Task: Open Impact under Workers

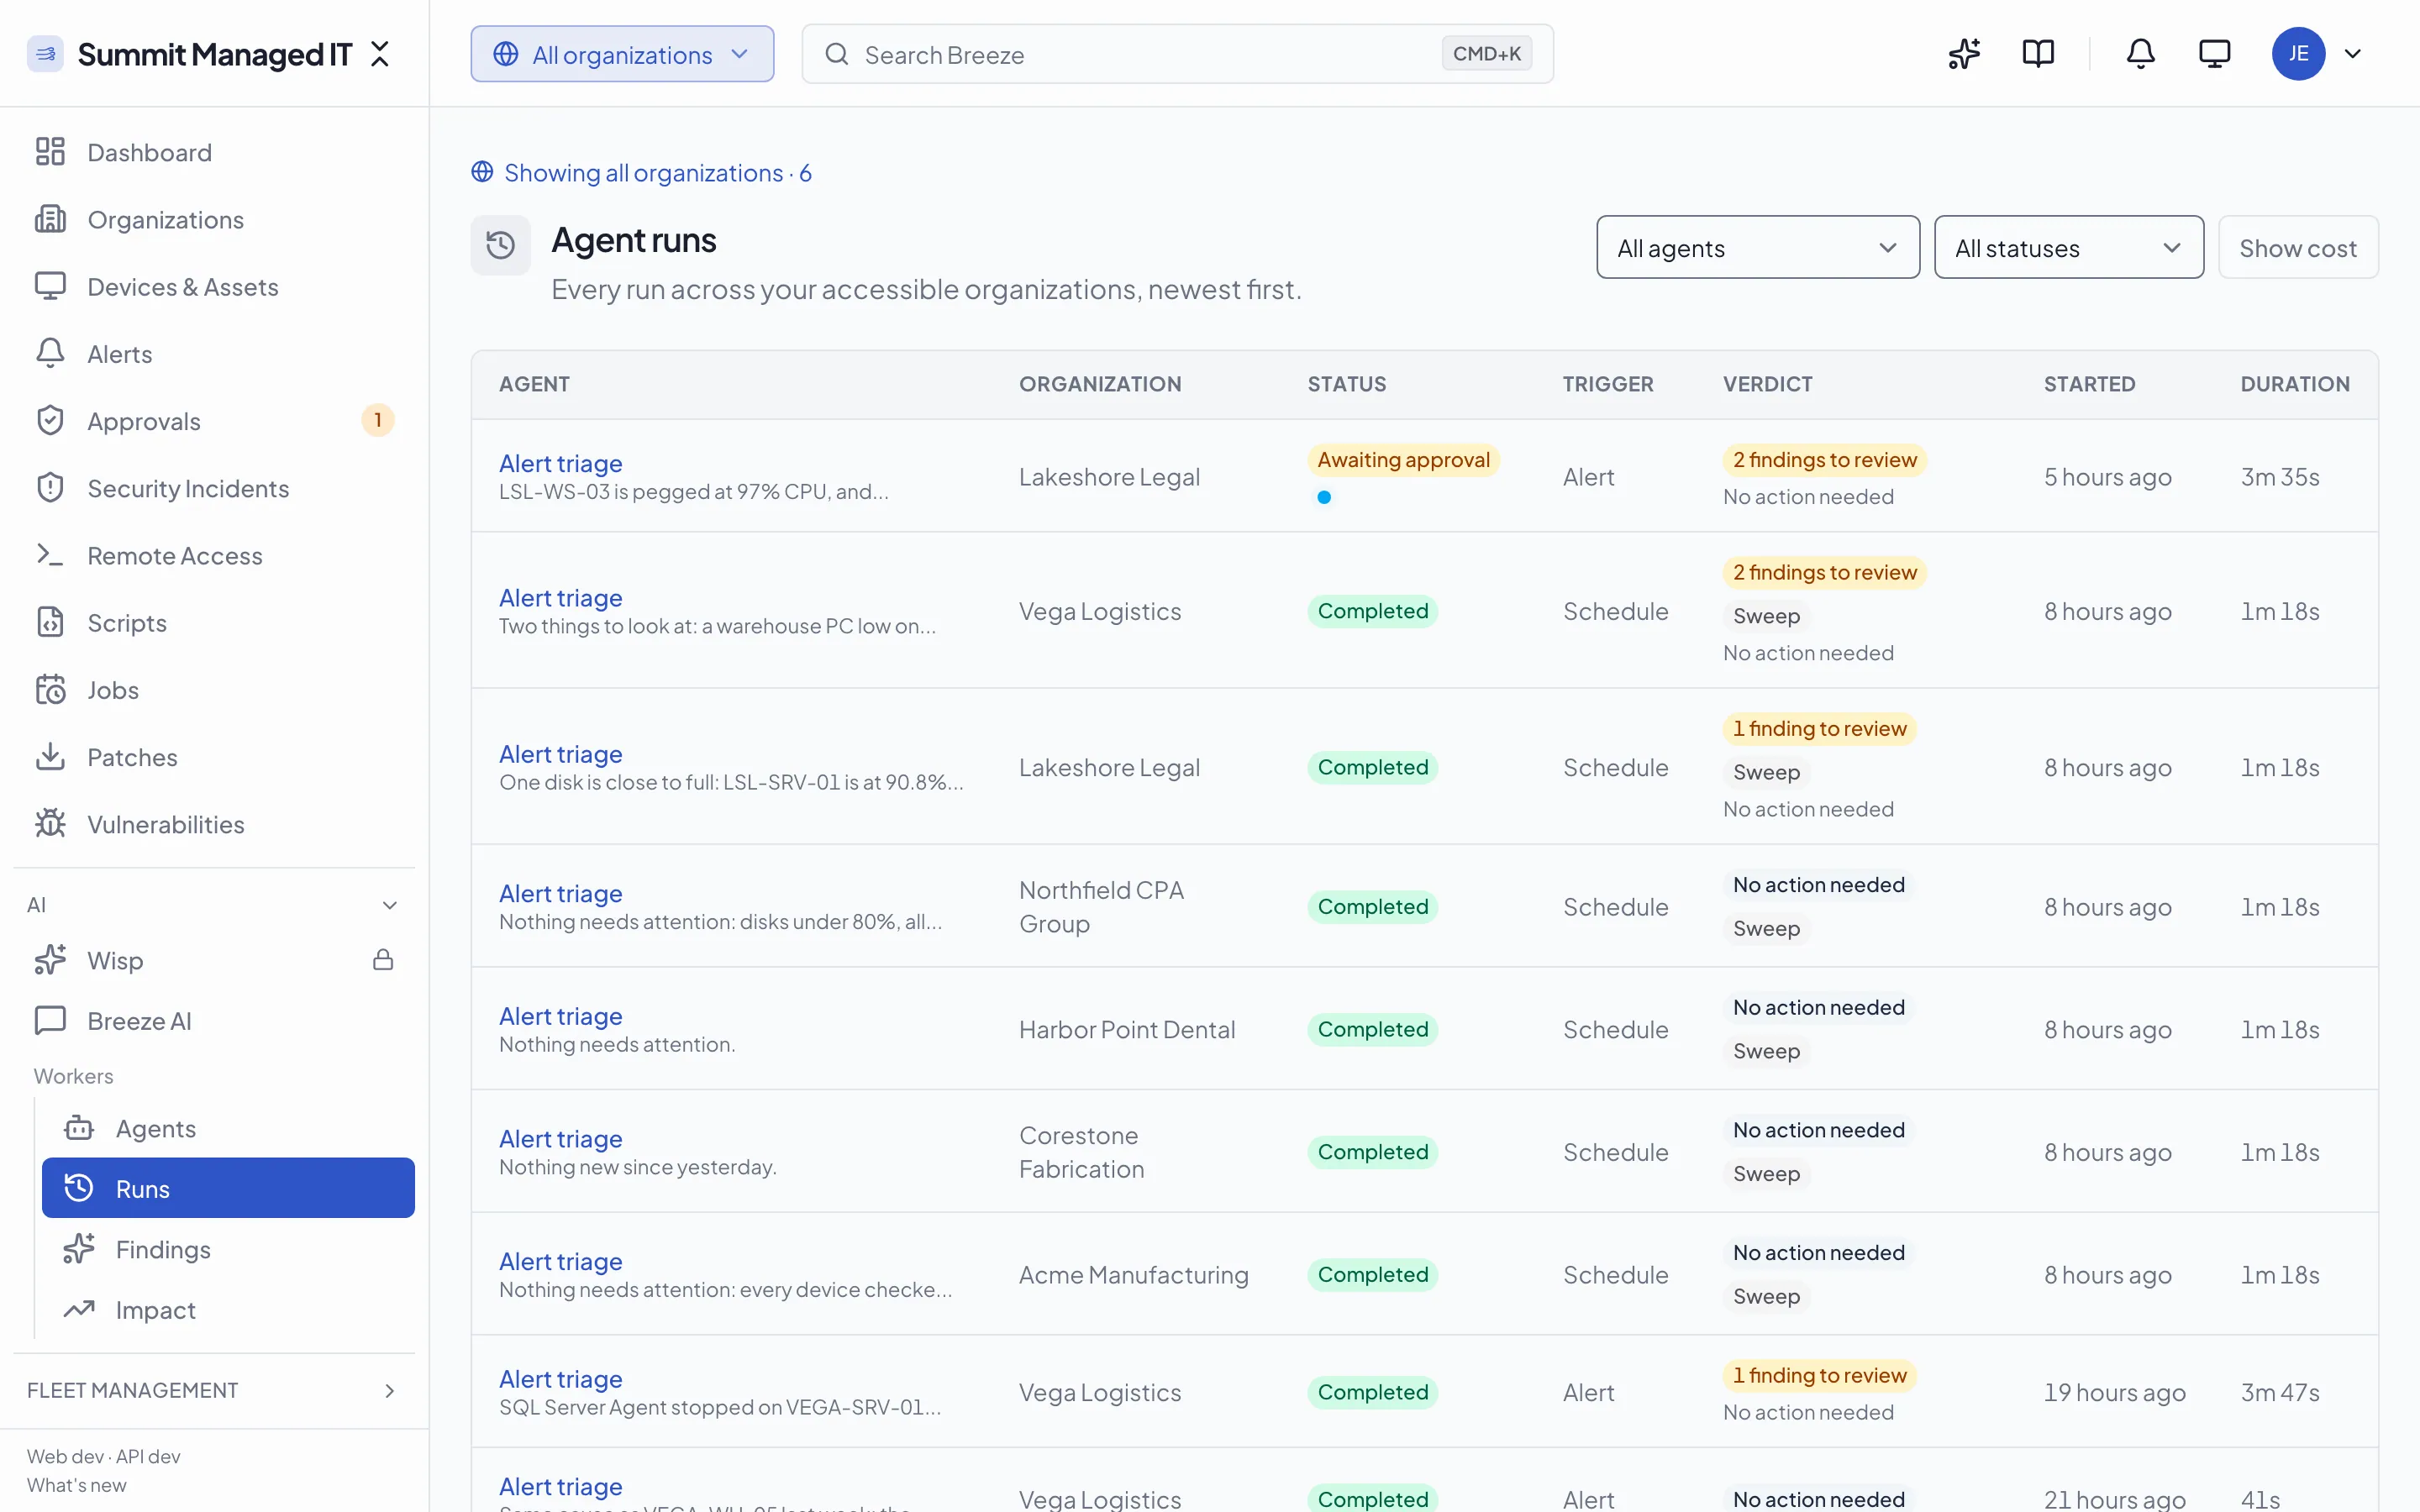Action: point(228,1310)
